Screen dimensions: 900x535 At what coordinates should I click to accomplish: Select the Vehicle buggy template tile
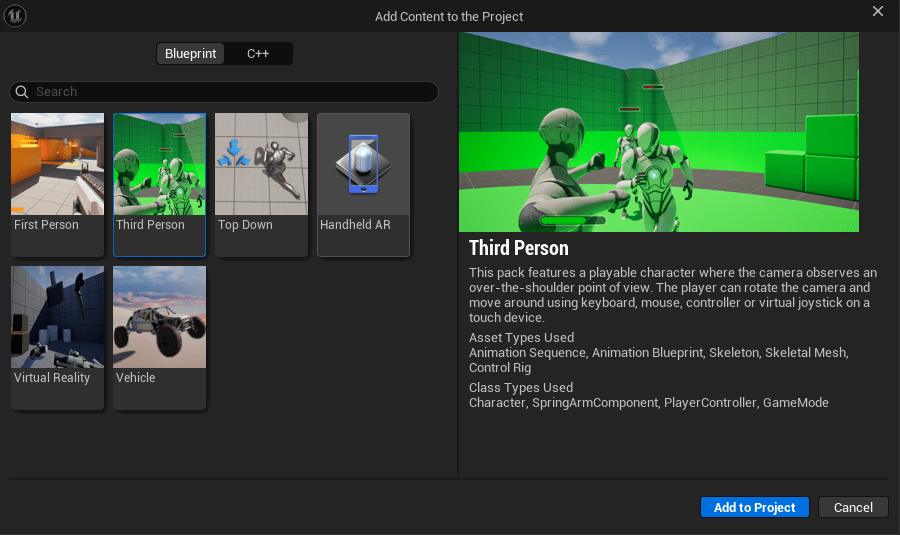159,317
